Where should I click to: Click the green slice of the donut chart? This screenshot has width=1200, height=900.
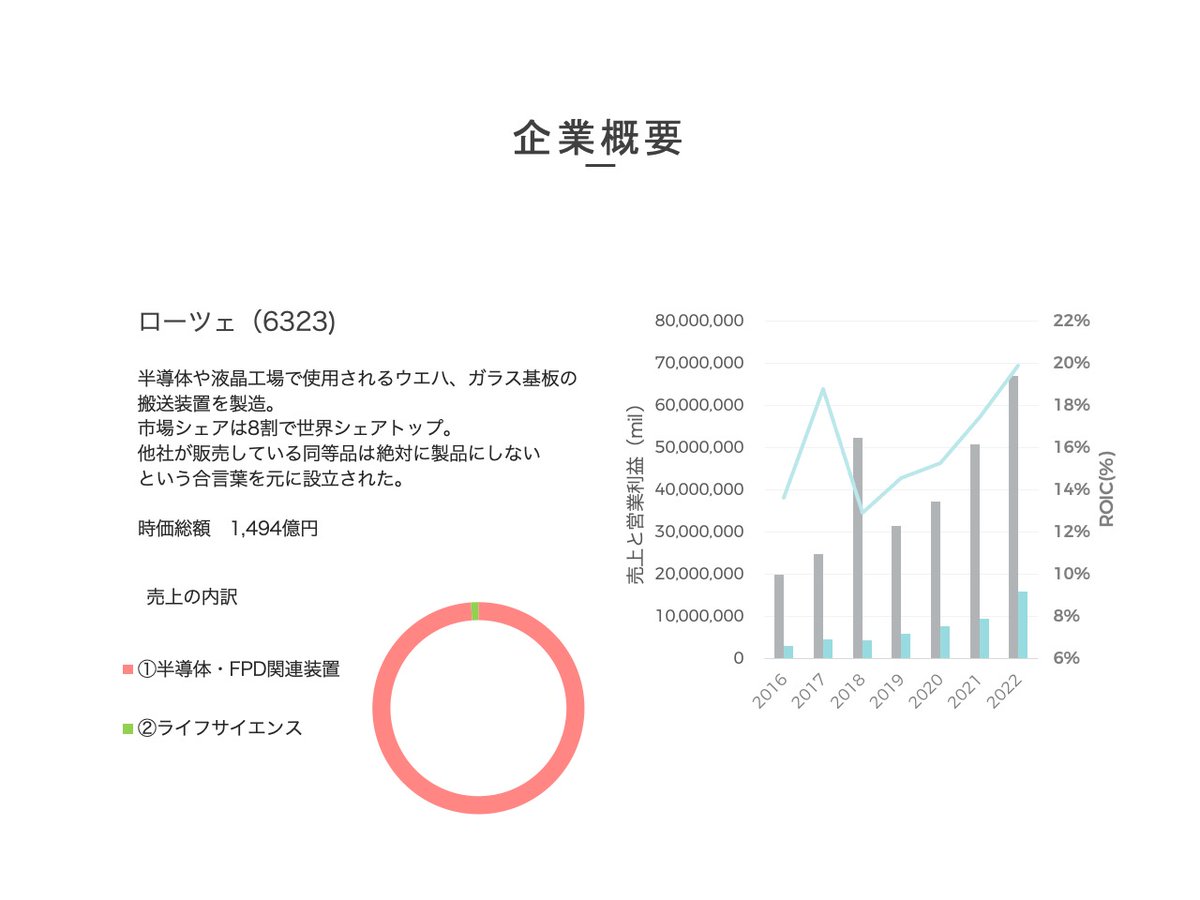point(475,610)
